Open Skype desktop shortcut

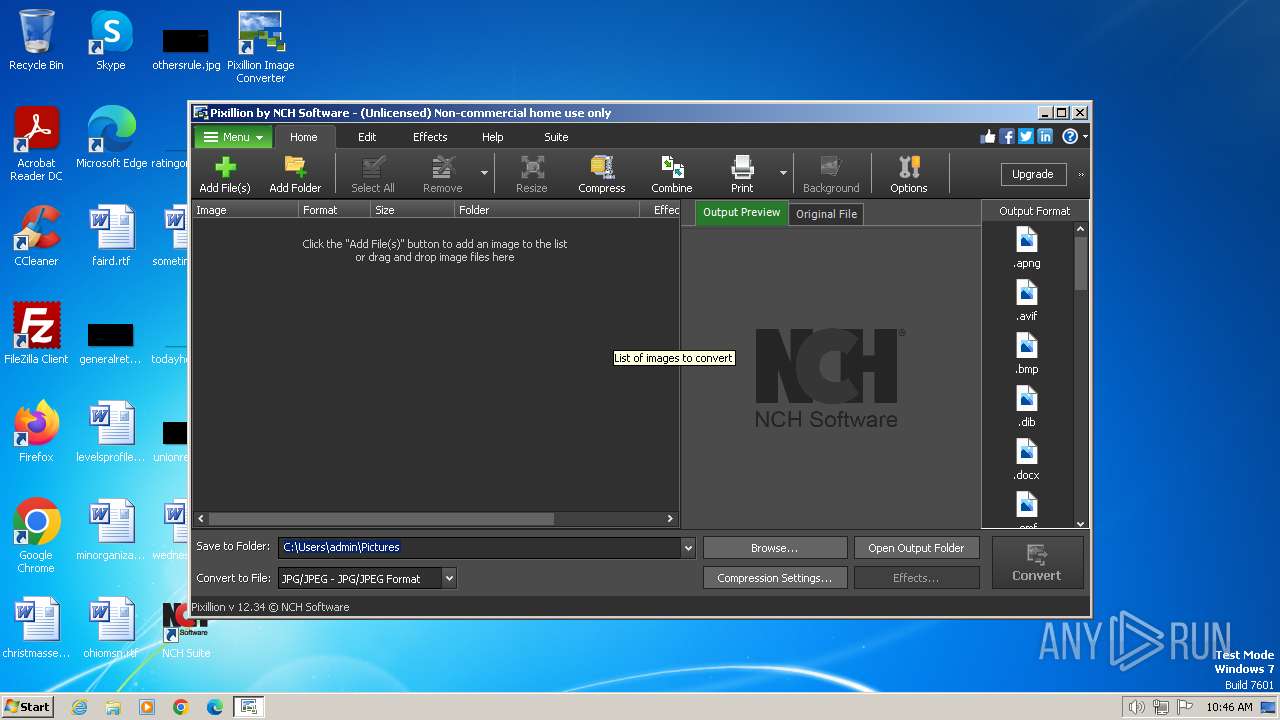(x=110, y=41)
